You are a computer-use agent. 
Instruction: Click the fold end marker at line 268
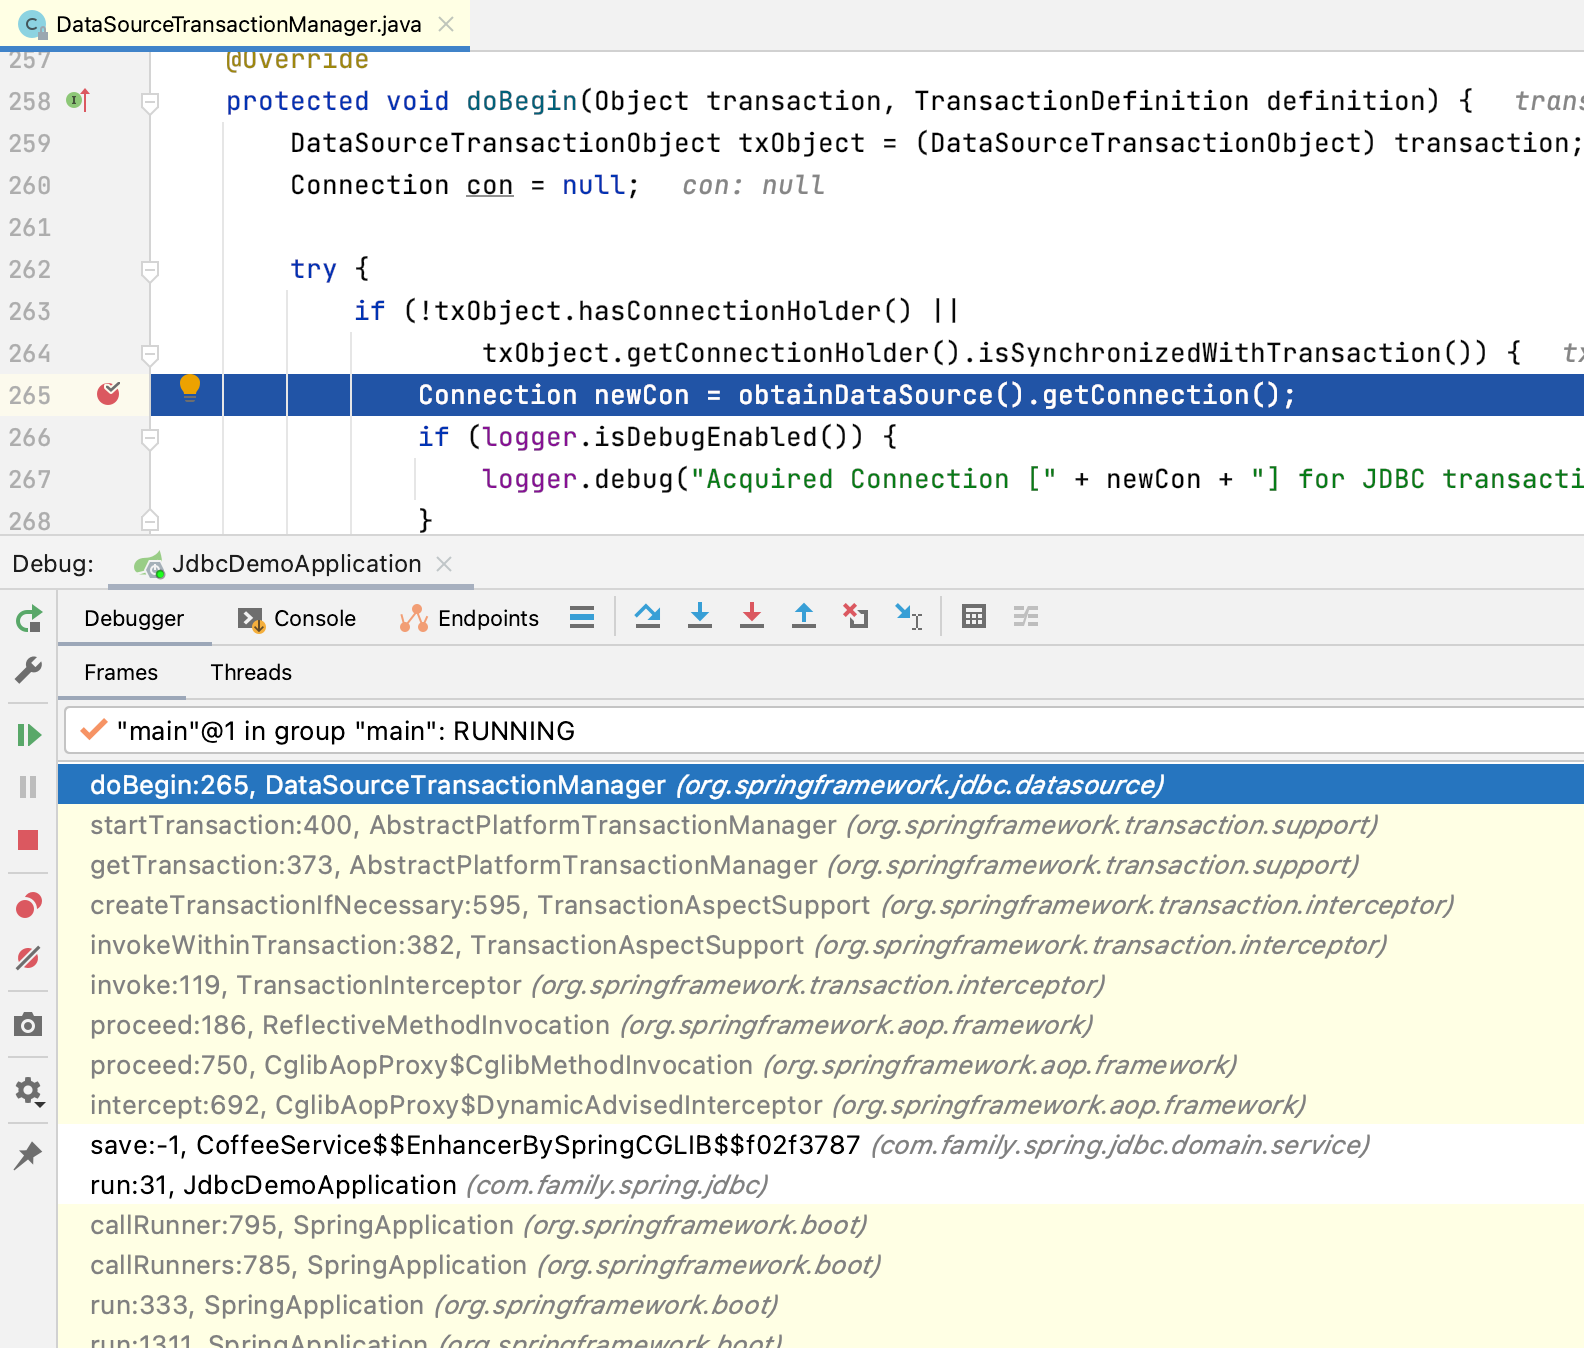tap(150, 520)
